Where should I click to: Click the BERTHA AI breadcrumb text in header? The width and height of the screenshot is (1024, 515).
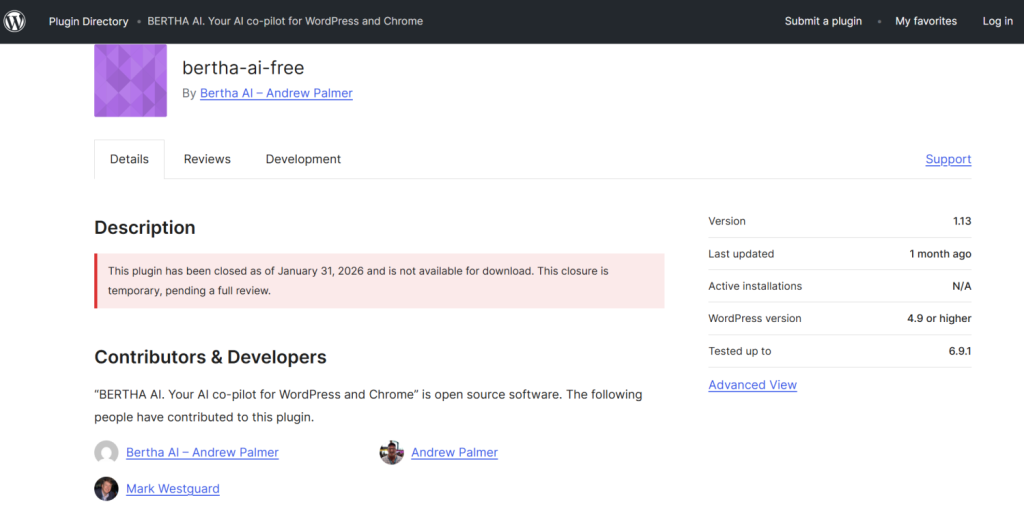tap(286, 21)
